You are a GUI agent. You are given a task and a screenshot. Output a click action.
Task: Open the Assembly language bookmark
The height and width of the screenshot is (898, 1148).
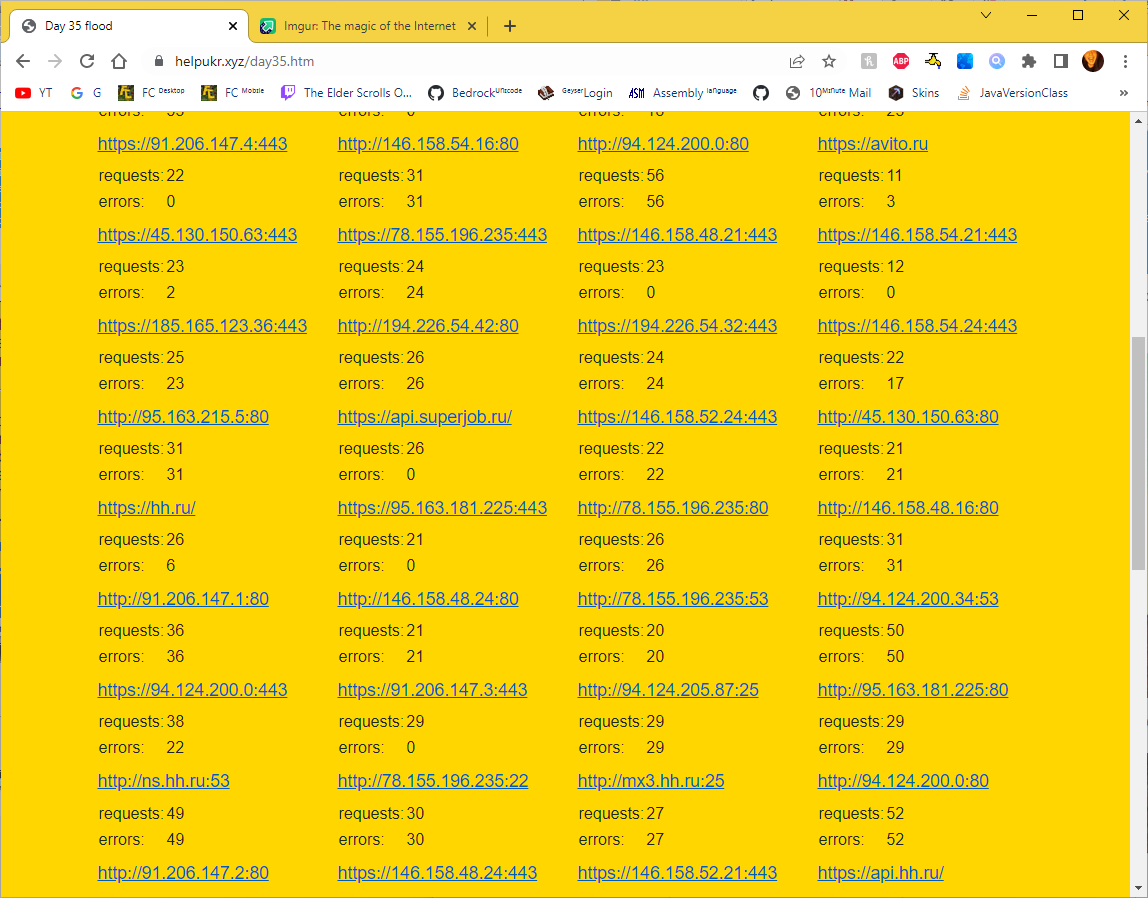point(683,93)
